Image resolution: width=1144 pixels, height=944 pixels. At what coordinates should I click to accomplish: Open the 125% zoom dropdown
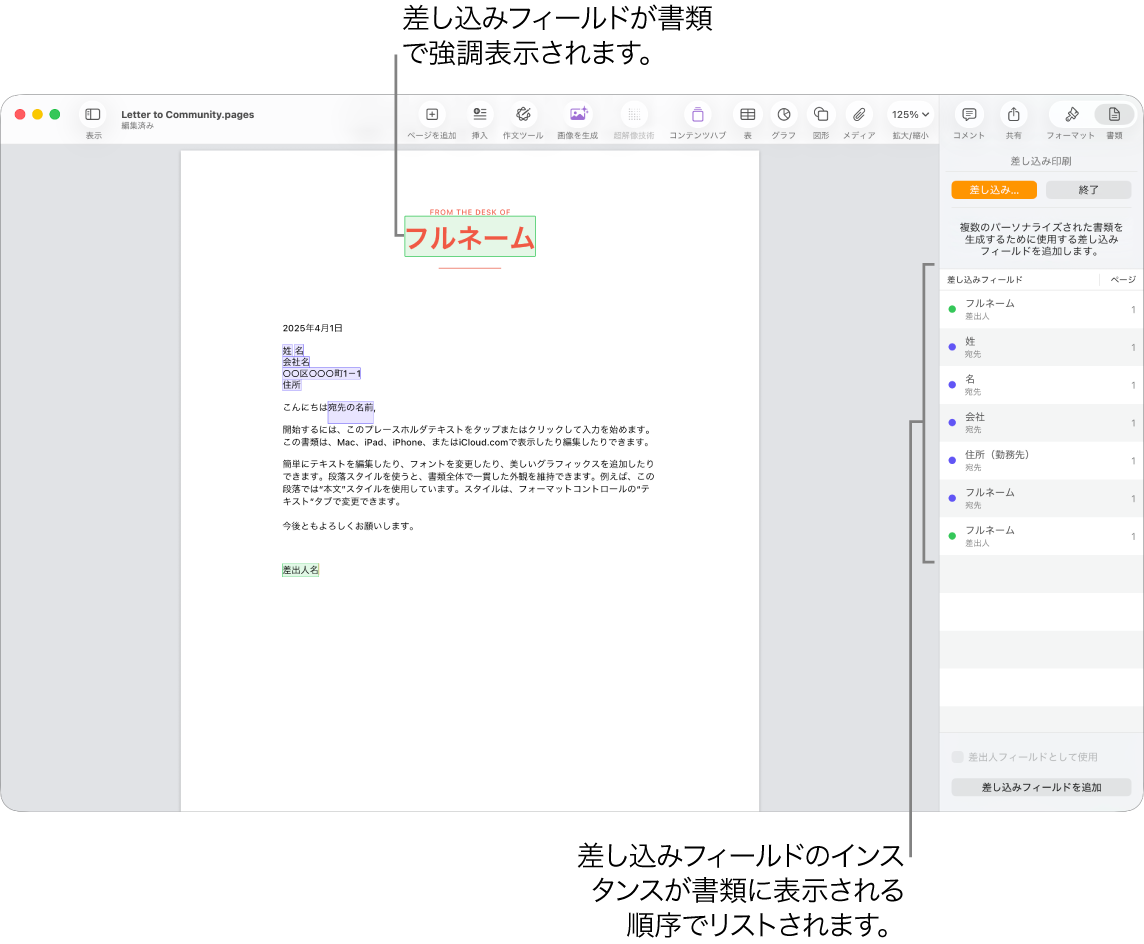pos(910,115)
